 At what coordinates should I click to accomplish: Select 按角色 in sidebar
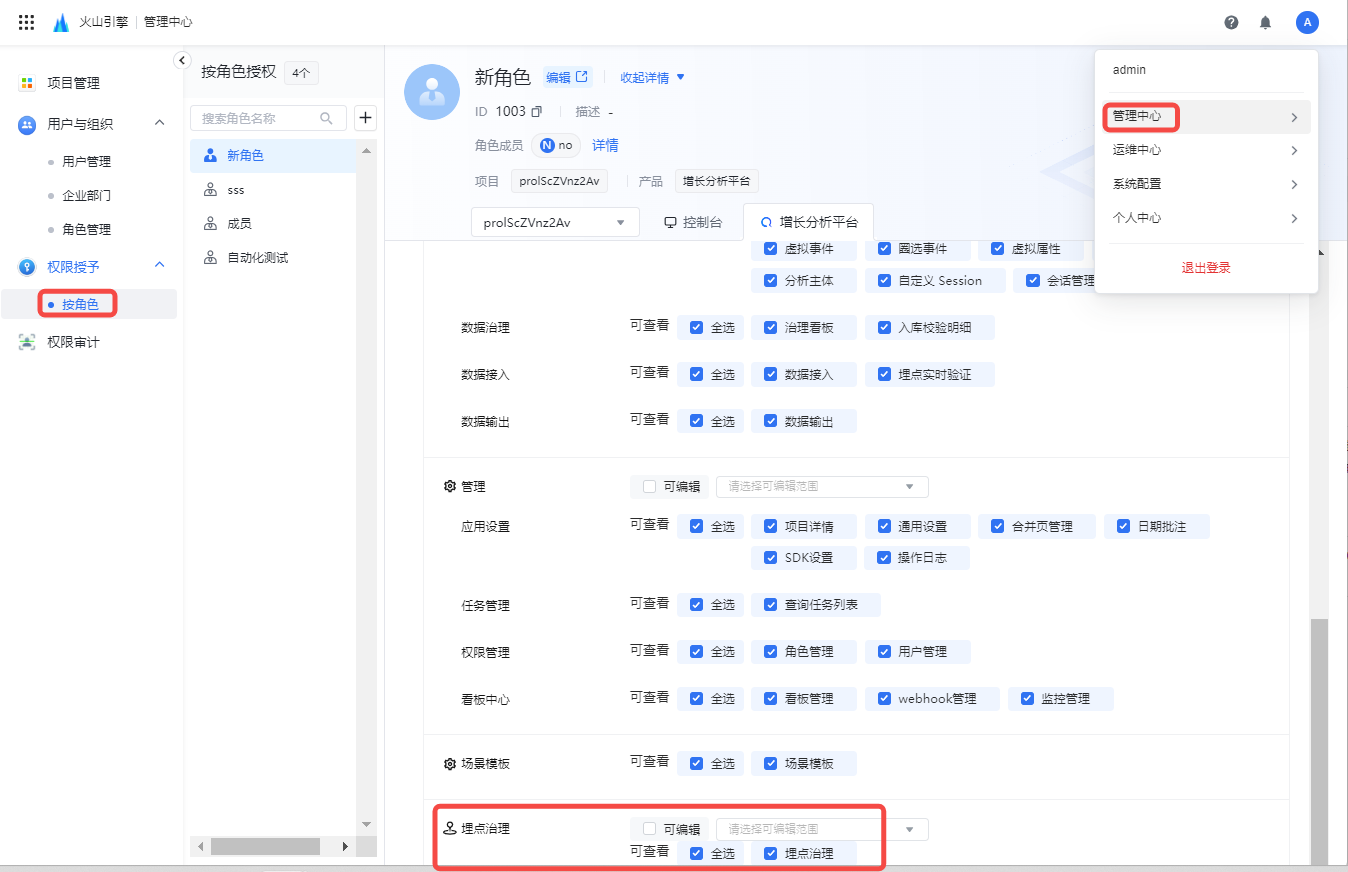tap(80, 304)
